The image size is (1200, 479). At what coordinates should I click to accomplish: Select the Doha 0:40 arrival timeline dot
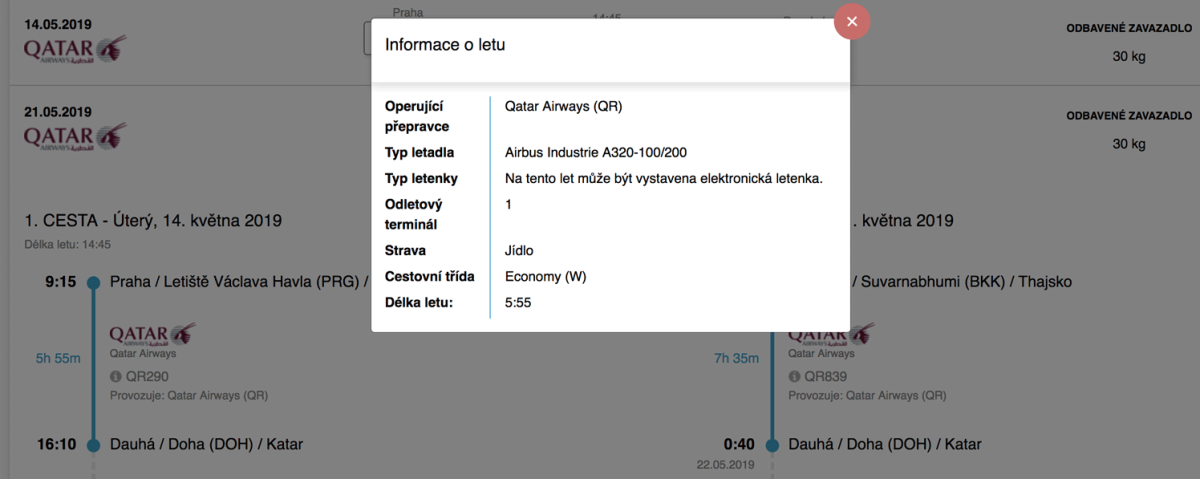[x=772, y=445]
